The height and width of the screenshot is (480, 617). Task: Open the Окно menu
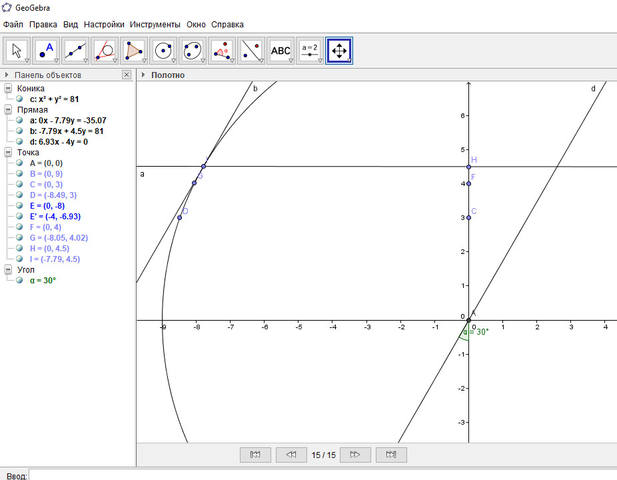pos(196,24)
